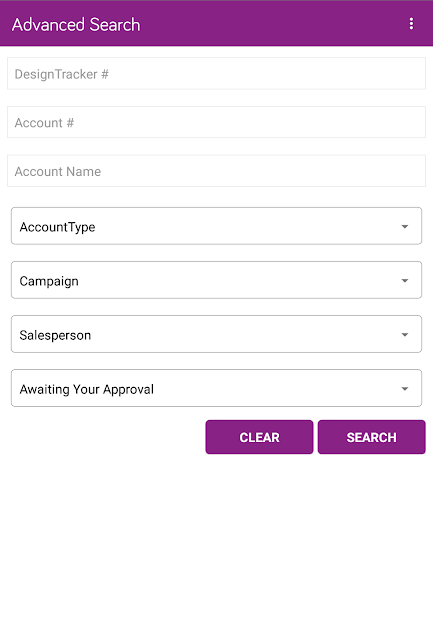Viewport: 433px width, 640px height.
Task: Click the SEARCH button
Action: 371,437
